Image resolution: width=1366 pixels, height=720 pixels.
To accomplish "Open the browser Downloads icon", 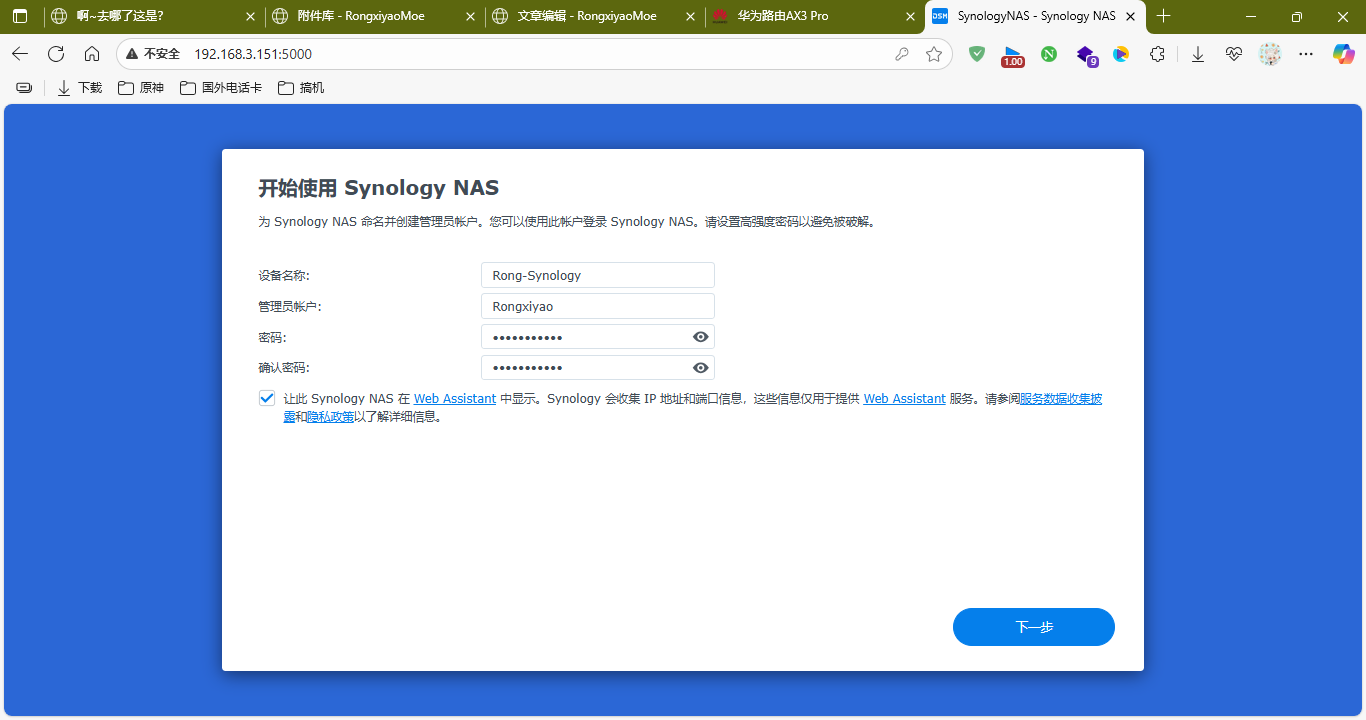I will (1198, 54).
